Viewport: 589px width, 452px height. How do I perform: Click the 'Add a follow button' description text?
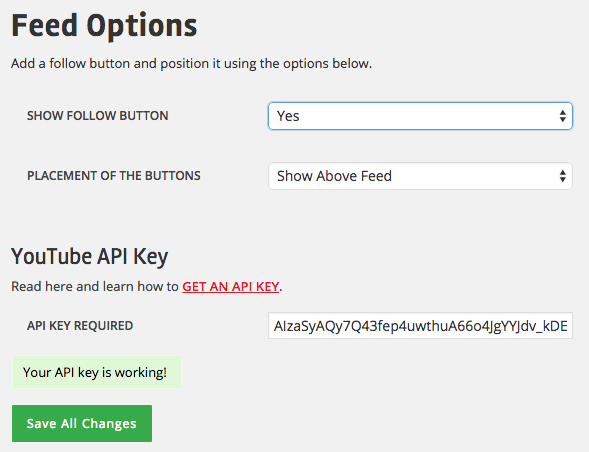coord(191,64)
